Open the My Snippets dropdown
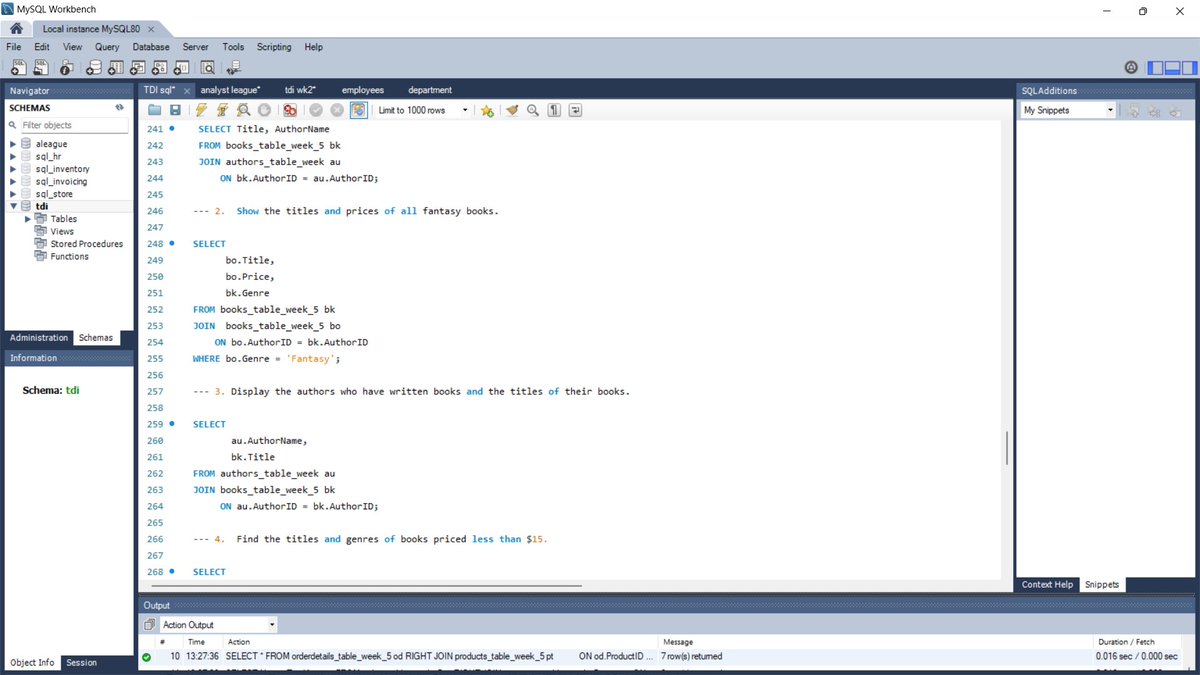Viewport: 1200px width, 675px height. click(1068, 110)
